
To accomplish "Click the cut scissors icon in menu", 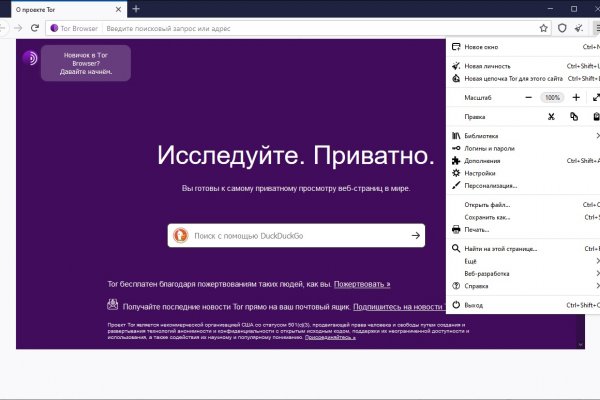I will (550, 117).
